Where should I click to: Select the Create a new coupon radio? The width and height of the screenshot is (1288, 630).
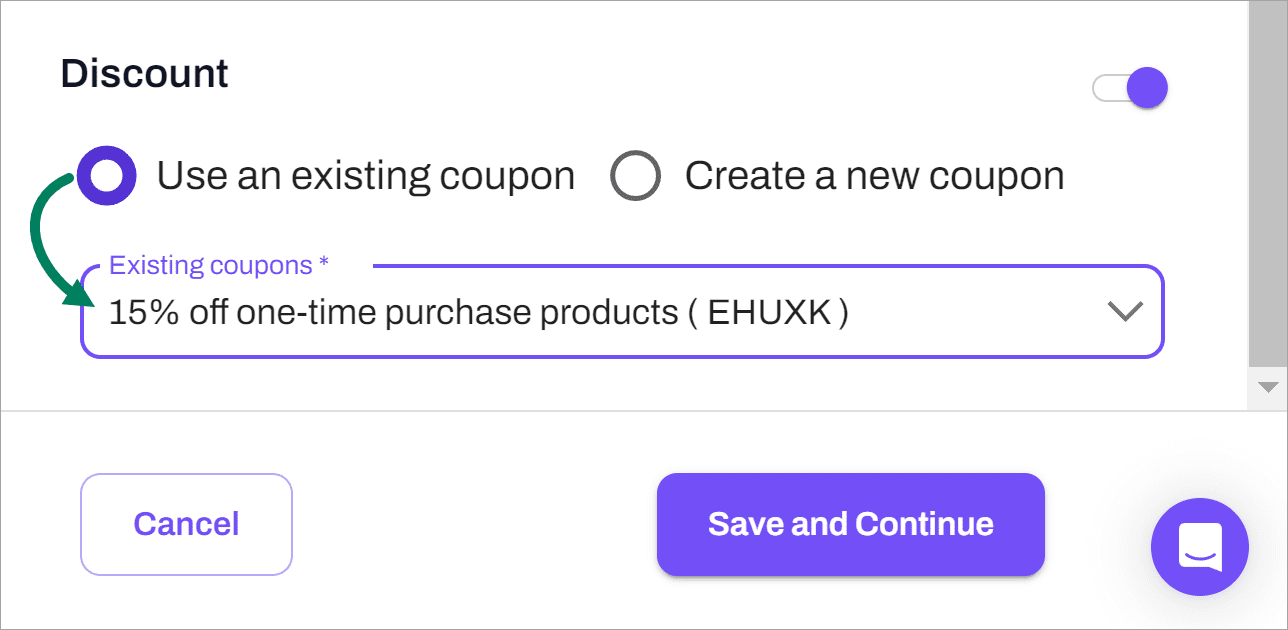635,176
